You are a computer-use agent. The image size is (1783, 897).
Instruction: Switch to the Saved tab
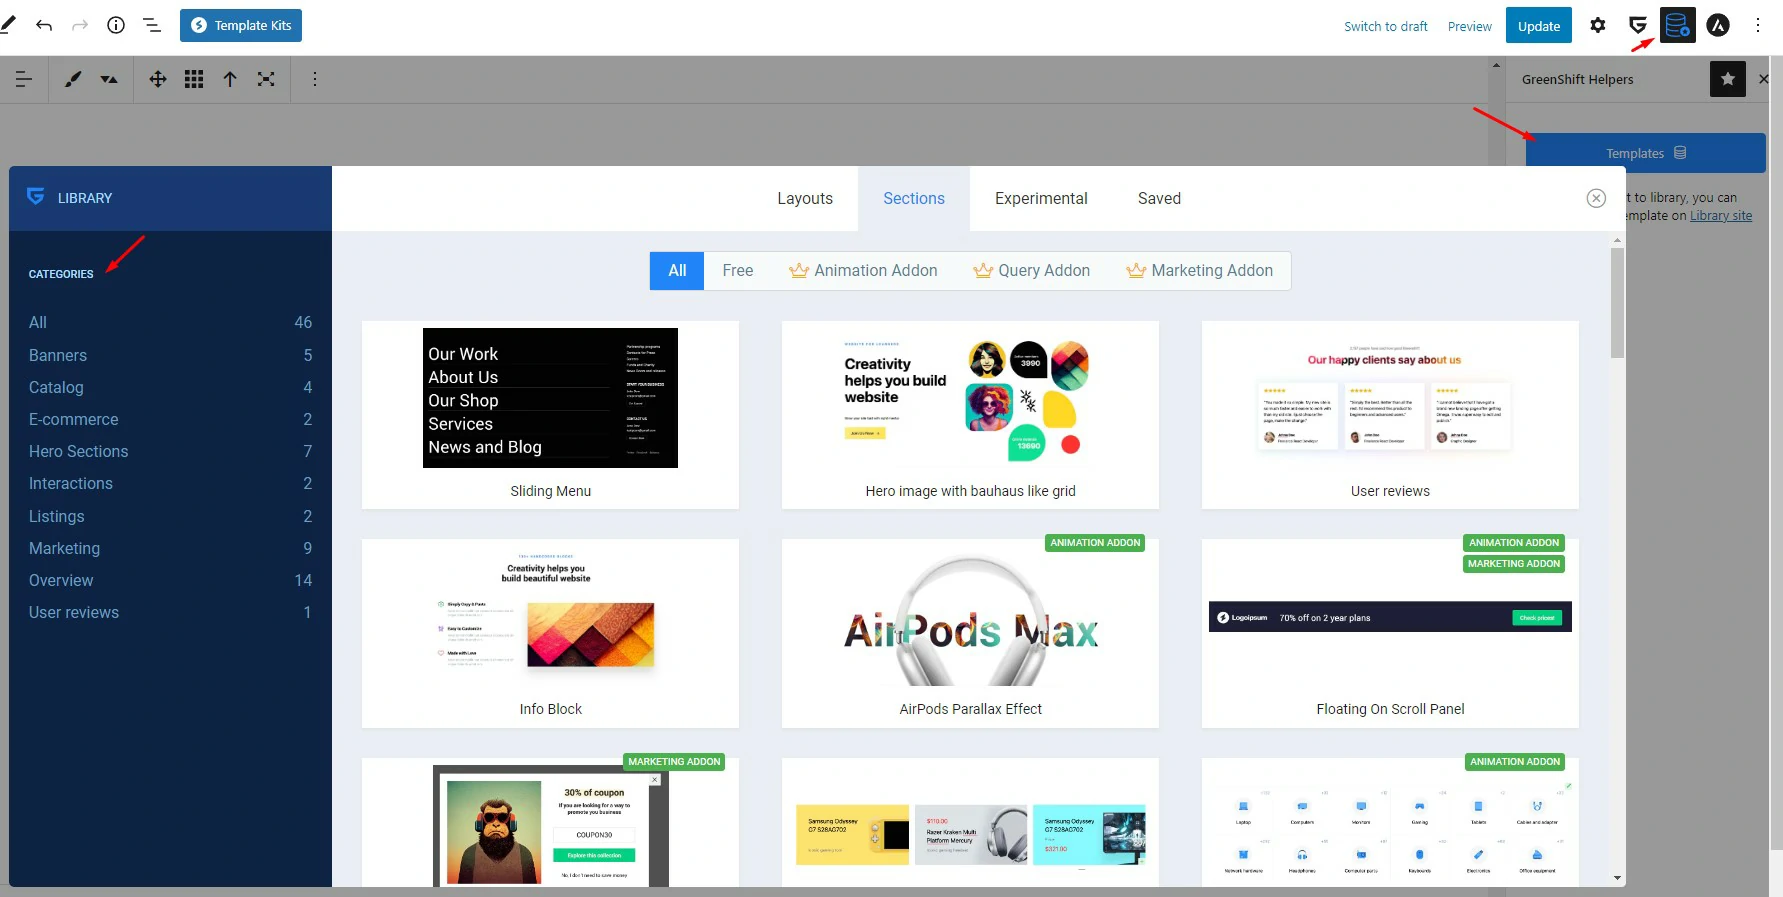click(x=1159, y=198)
